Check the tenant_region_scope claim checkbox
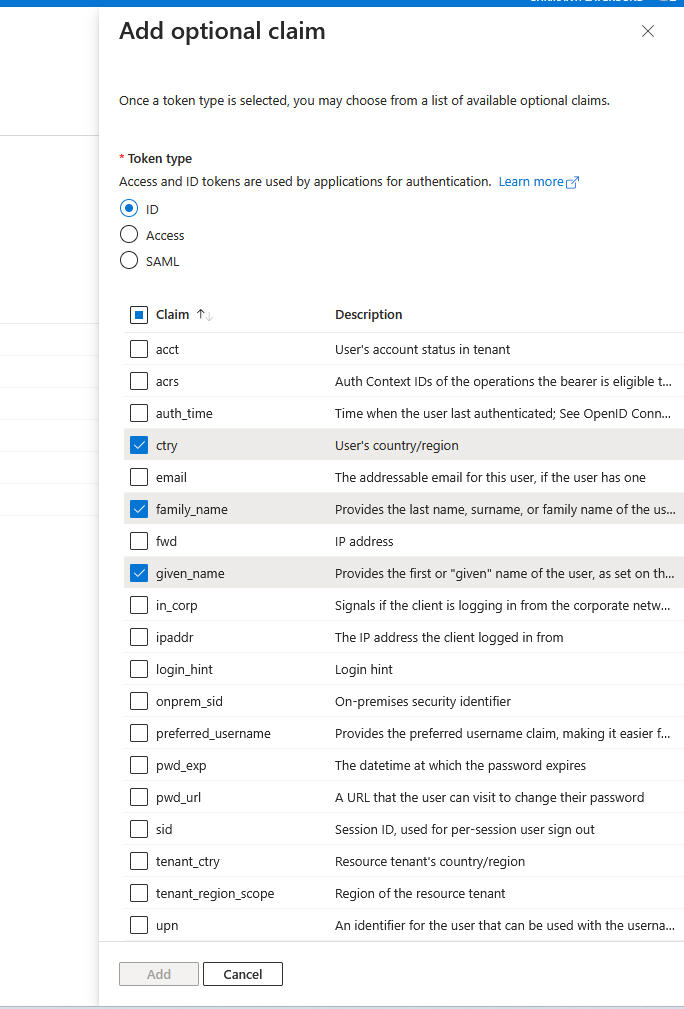Image resolution: width=684 pixels, height=1009 pixels. 139,893
